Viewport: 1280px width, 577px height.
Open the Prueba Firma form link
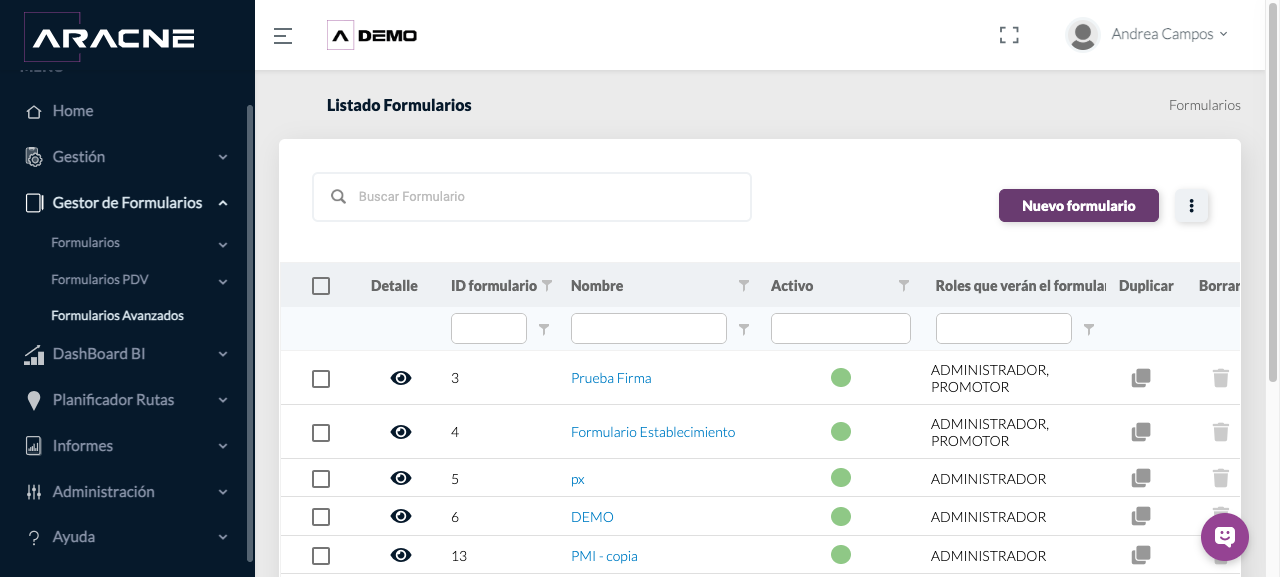(611, 378)
